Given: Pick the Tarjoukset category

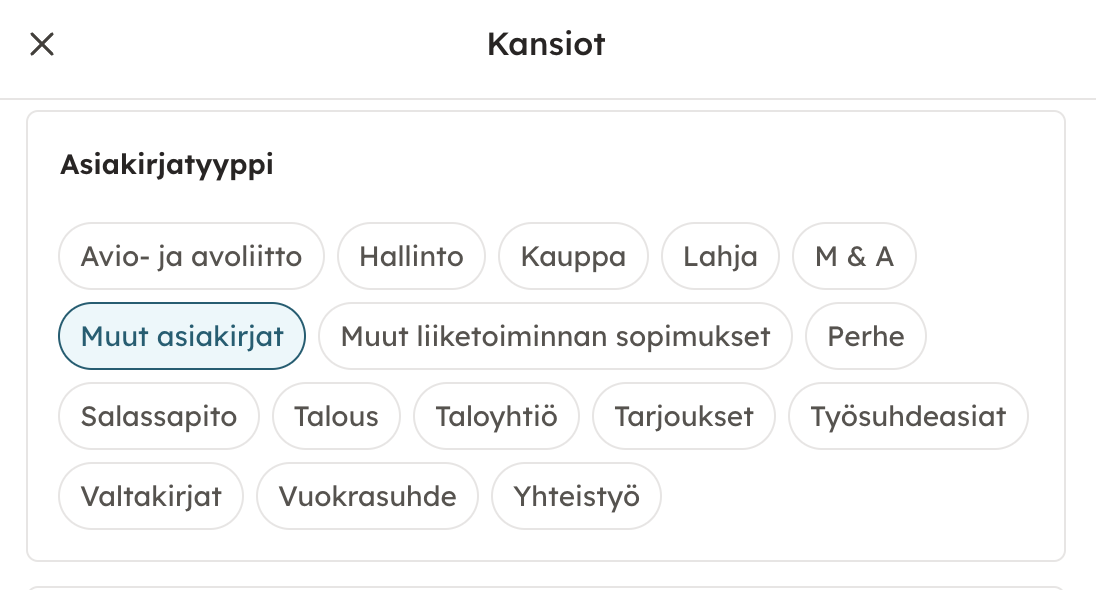Looking at the screenshot, I should pos(684,416).
